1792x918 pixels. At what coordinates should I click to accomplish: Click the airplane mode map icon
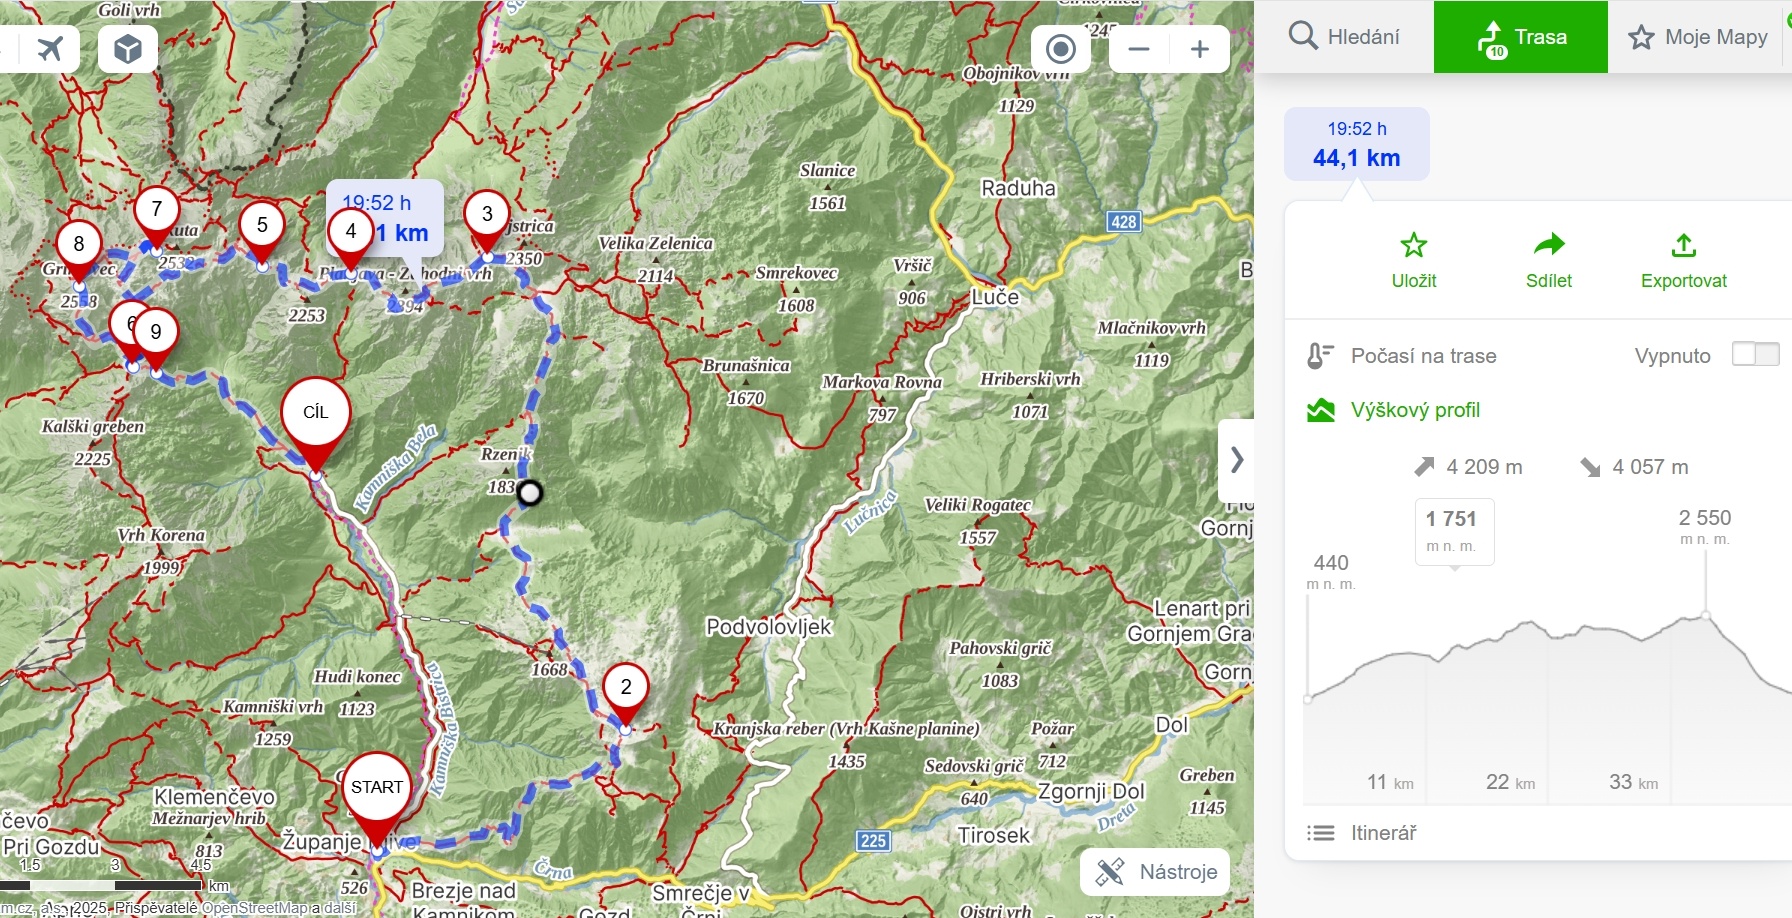point(49,48)
